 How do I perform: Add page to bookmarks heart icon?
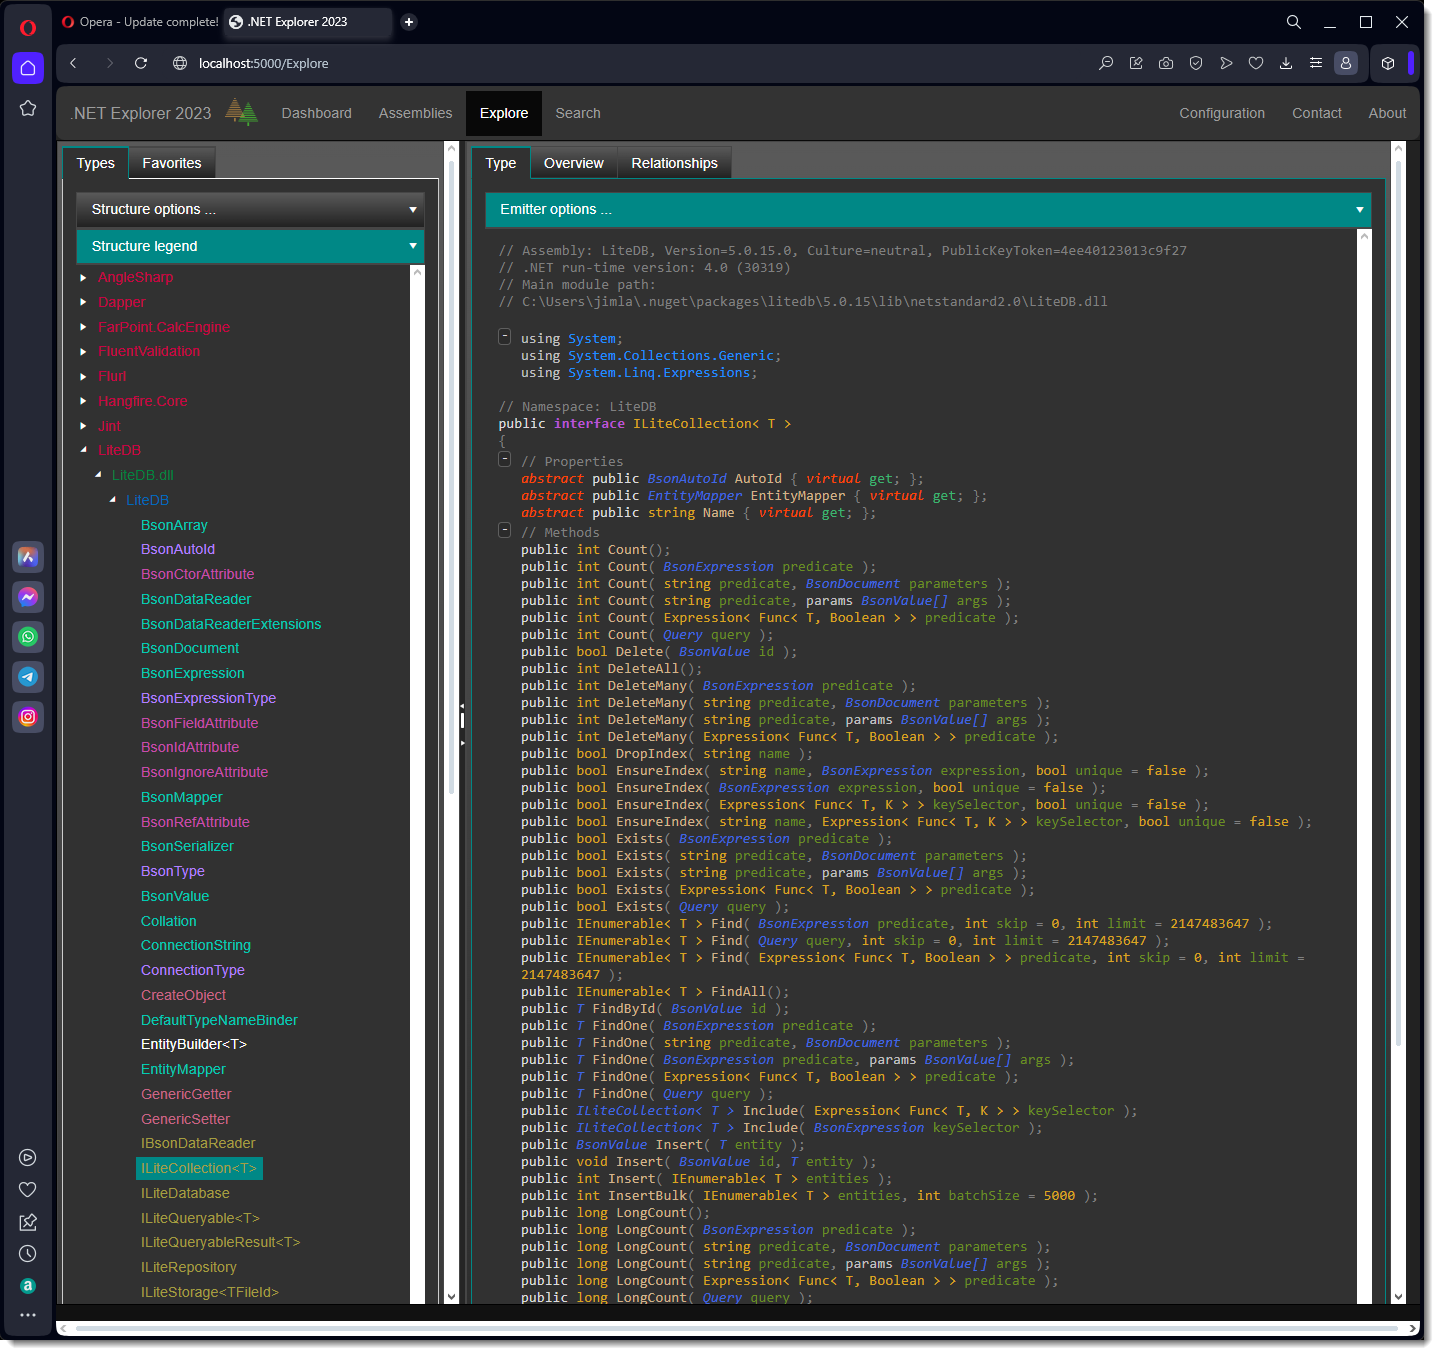point(1256,63)
